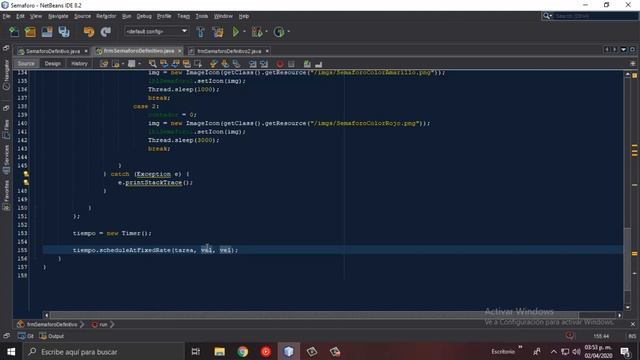The width and height of the screenshot is (640, 360).
Task: Click the New File toolbar icon
Action: [14, 32]
